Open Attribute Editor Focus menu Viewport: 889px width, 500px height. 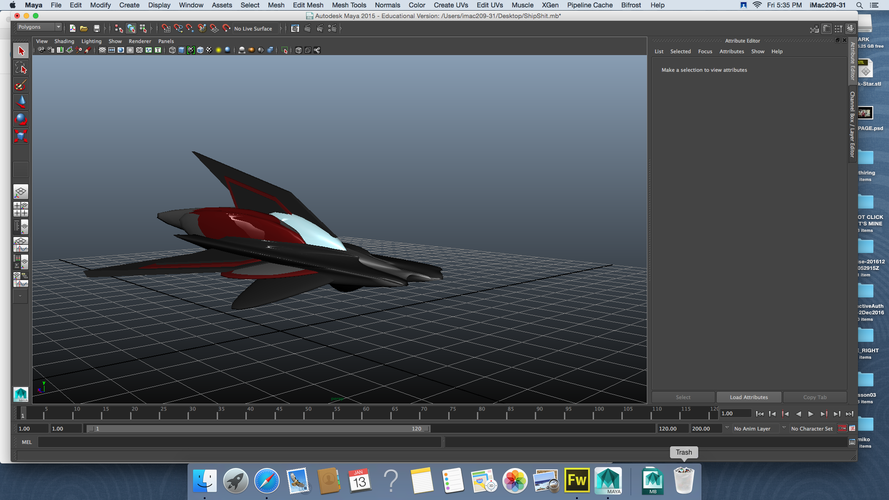click(705, 52)
